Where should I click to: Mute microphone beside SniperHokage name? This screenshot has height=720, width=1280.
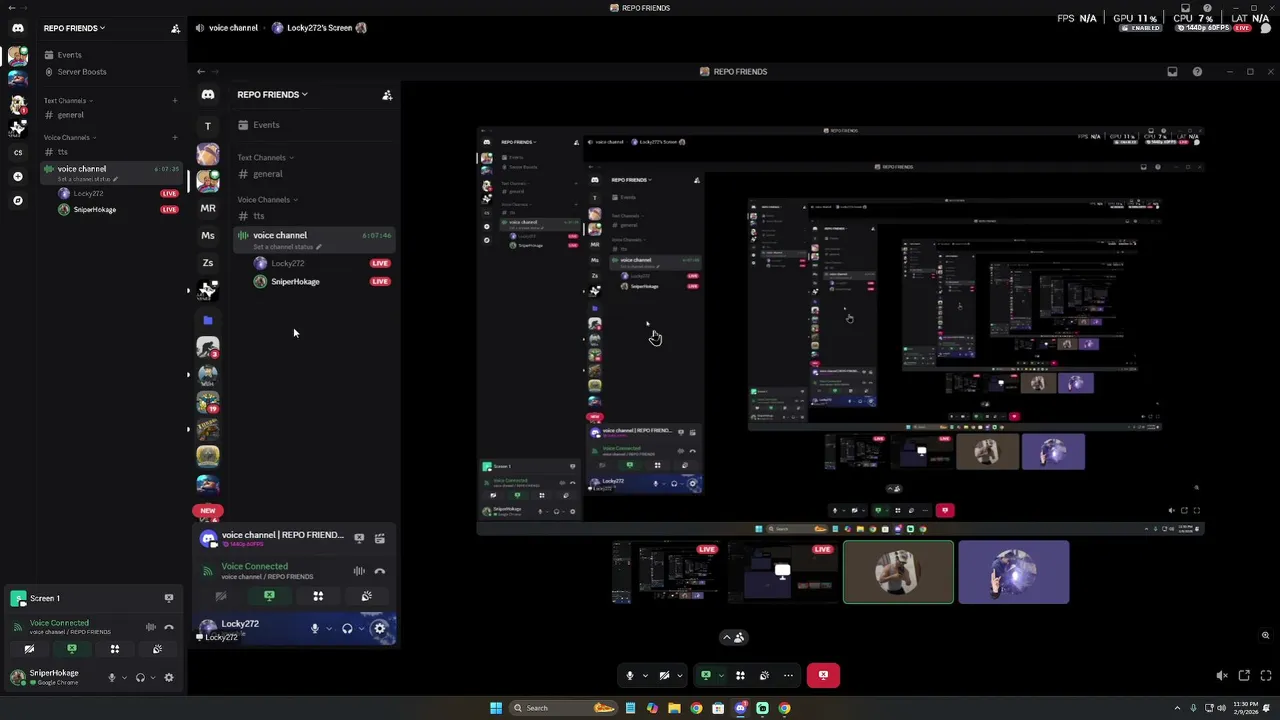click(112, 677)
